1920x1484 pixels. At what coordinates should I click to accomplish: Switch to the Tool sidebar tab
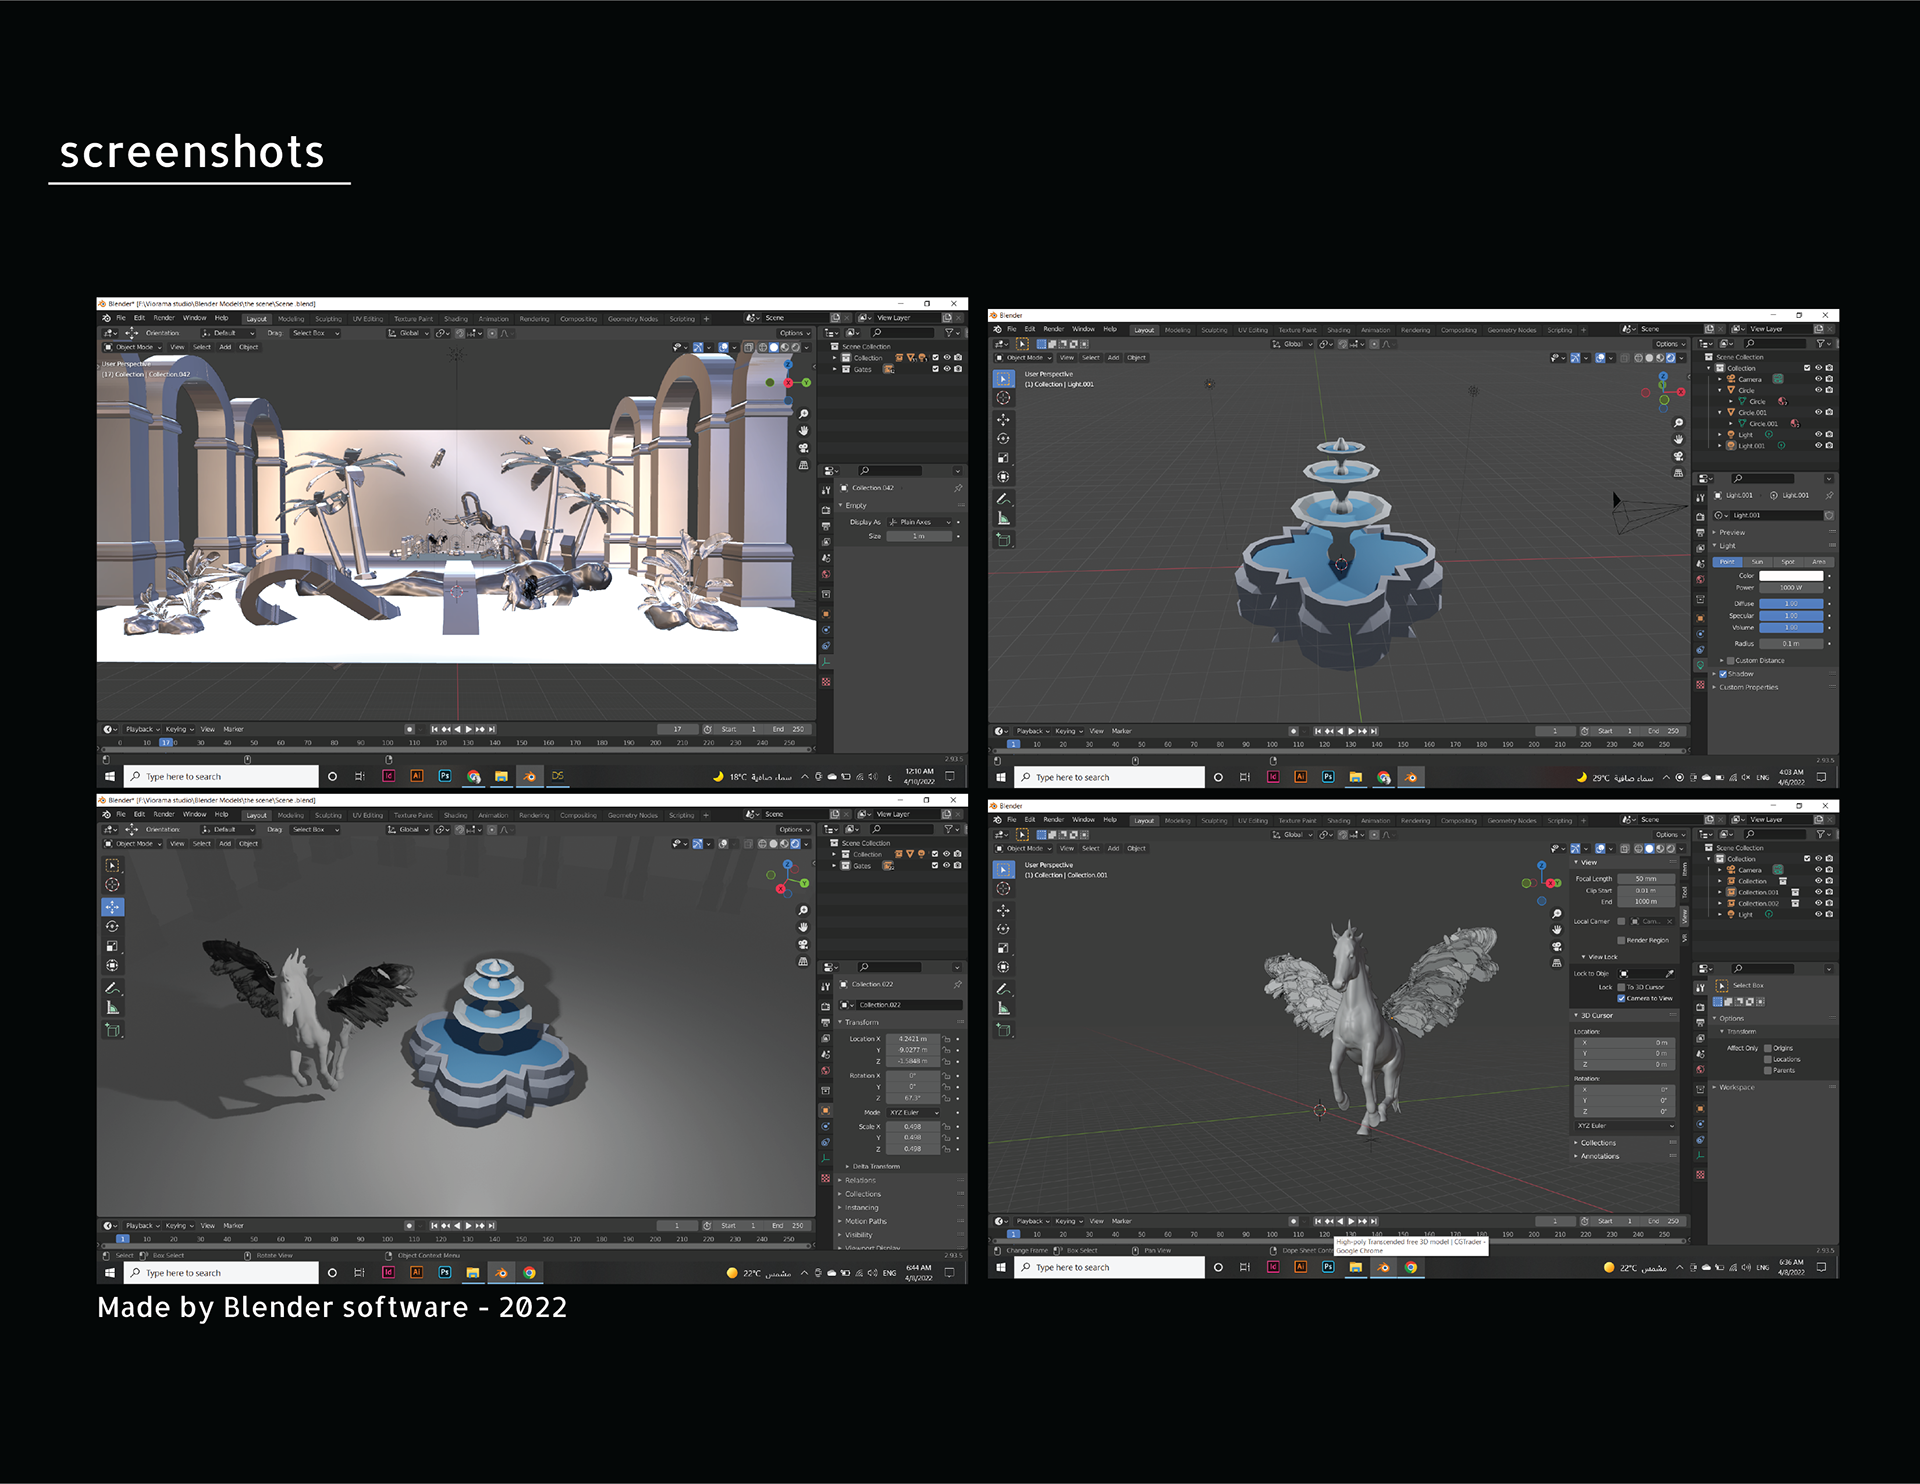[x=1684, y=893]
